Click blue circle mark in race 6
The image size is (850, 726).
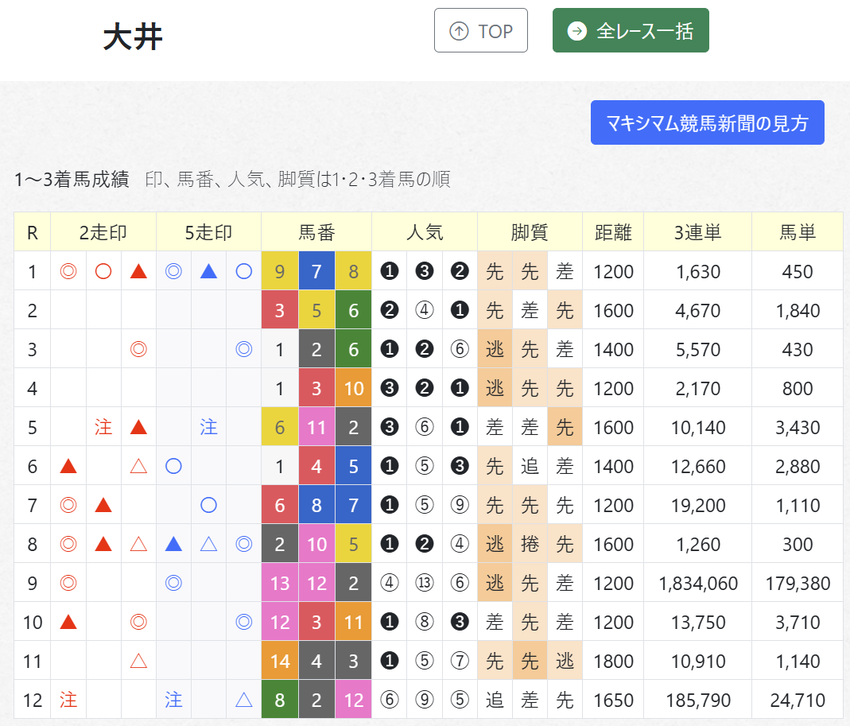tap(173, 466)
